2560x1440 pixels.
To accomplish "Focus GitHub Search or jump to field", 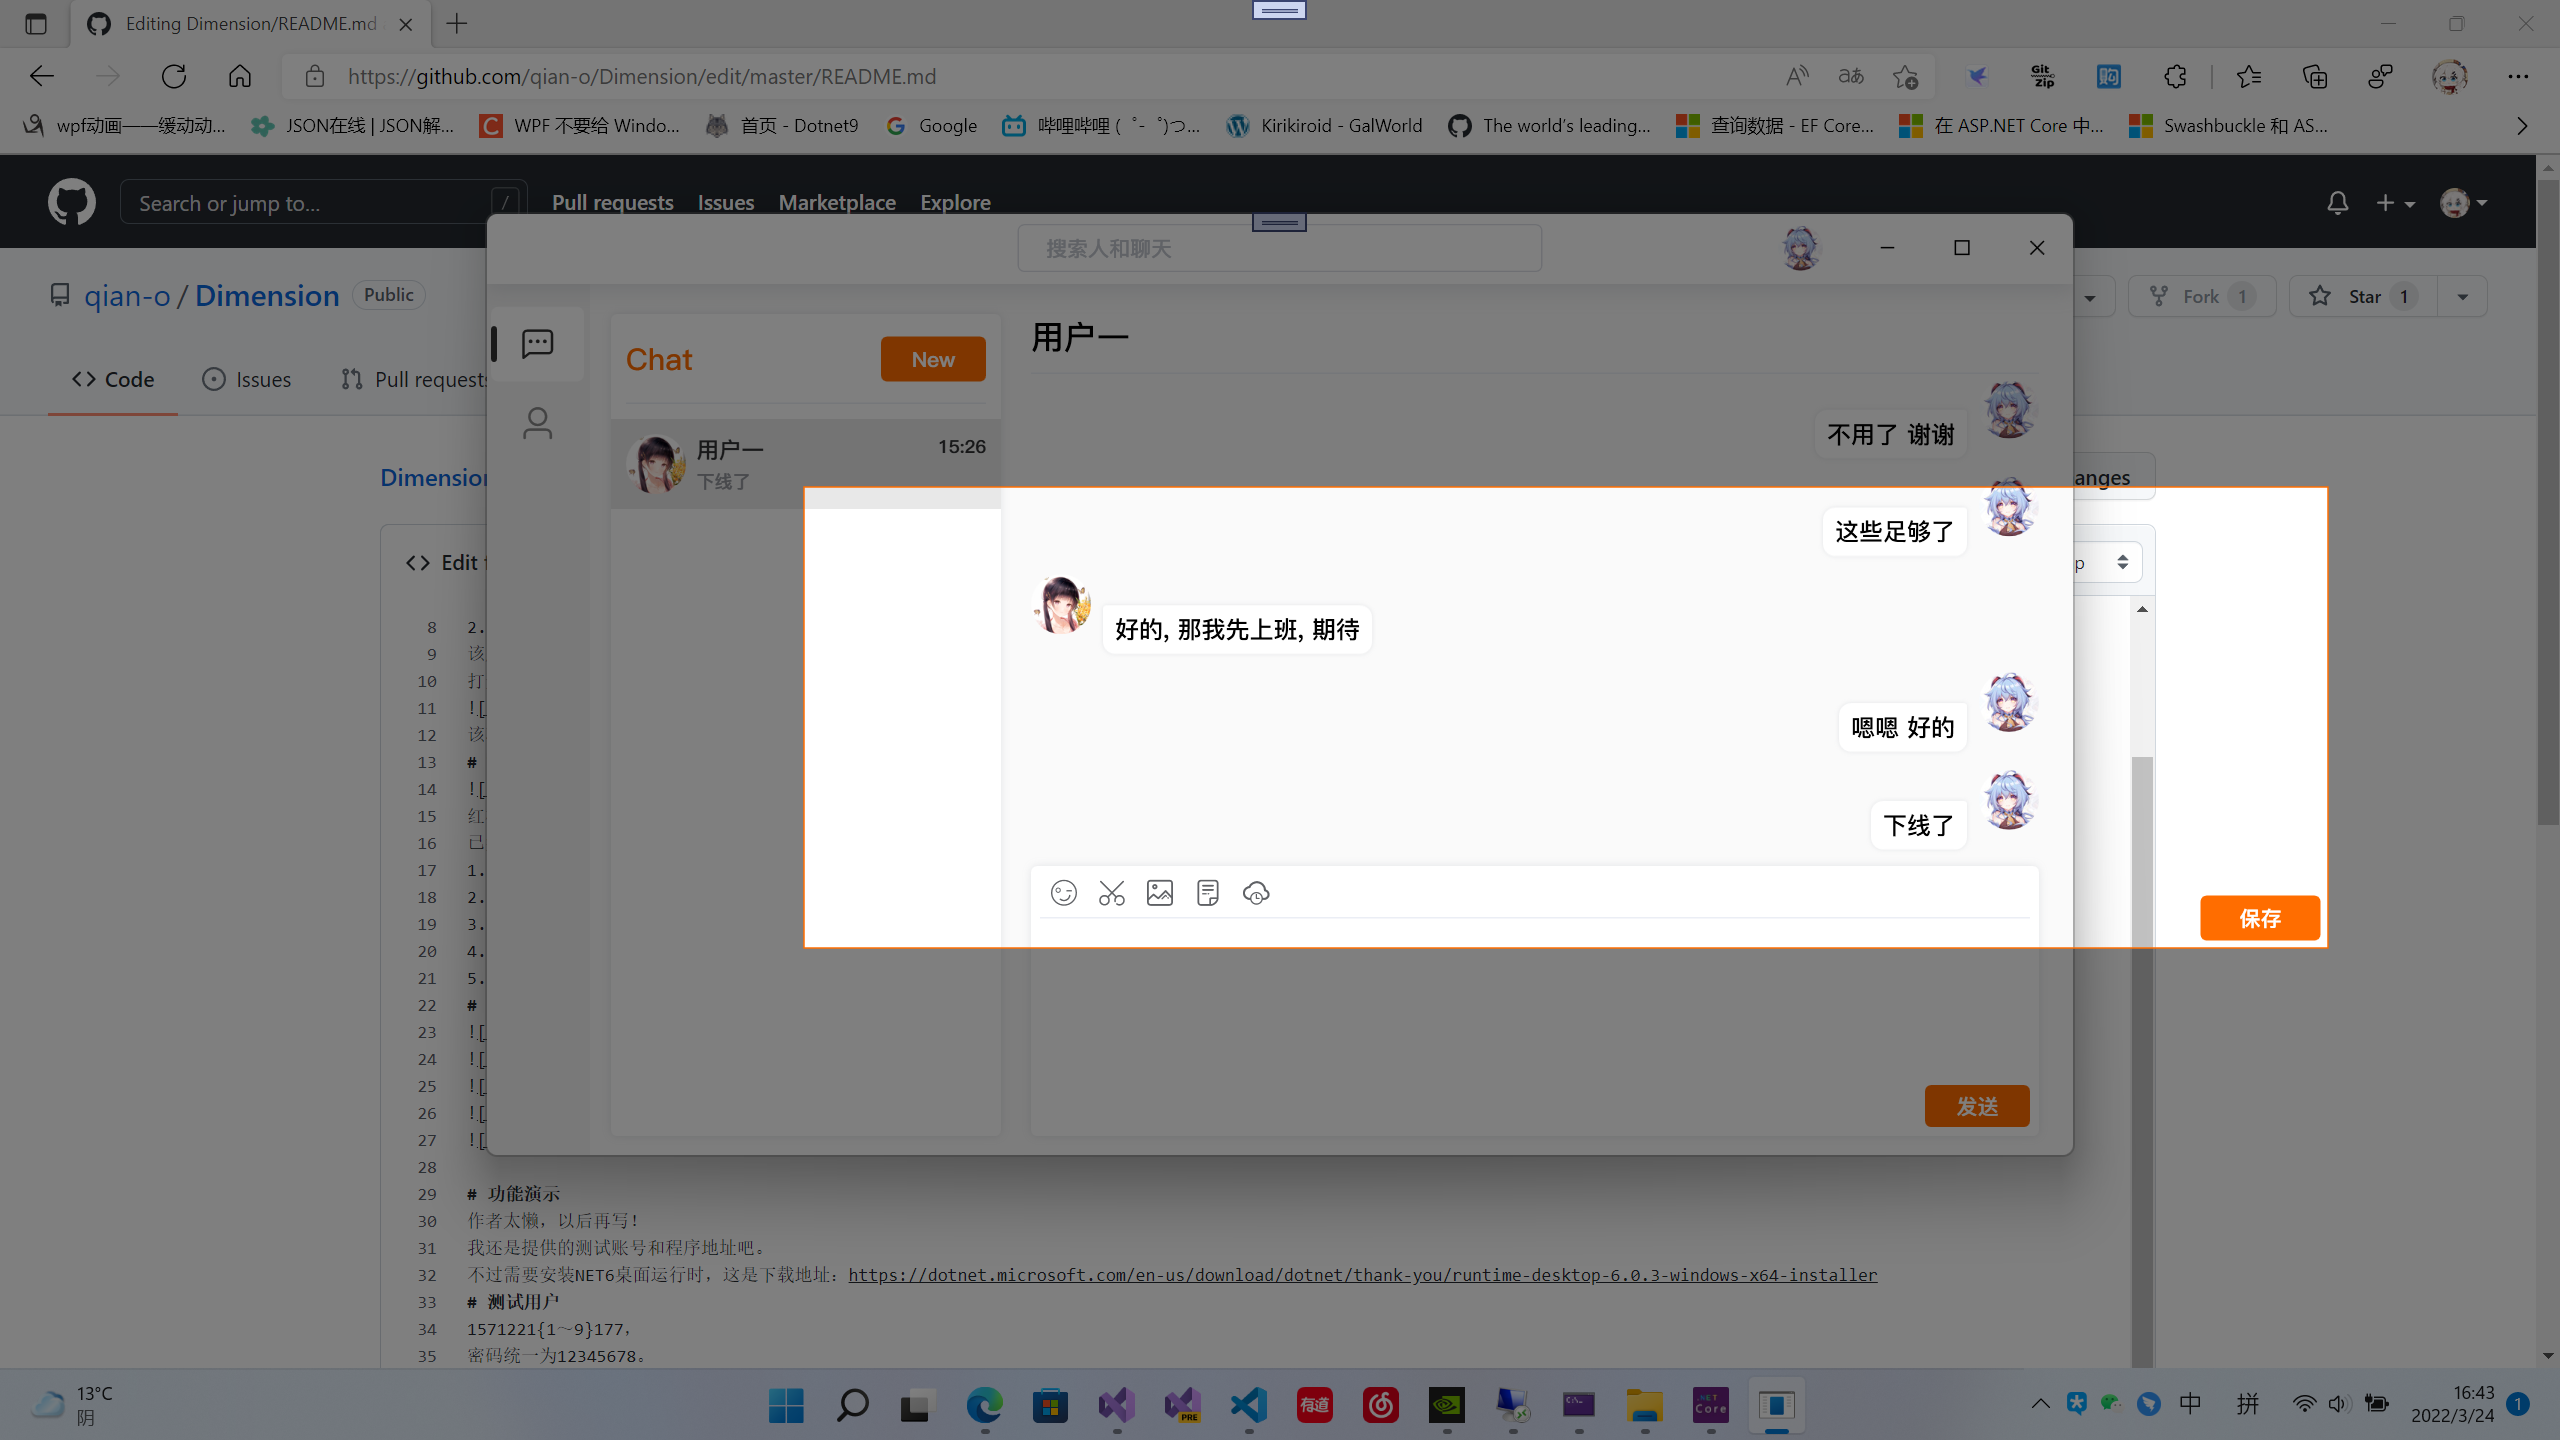I will point(322,203).
